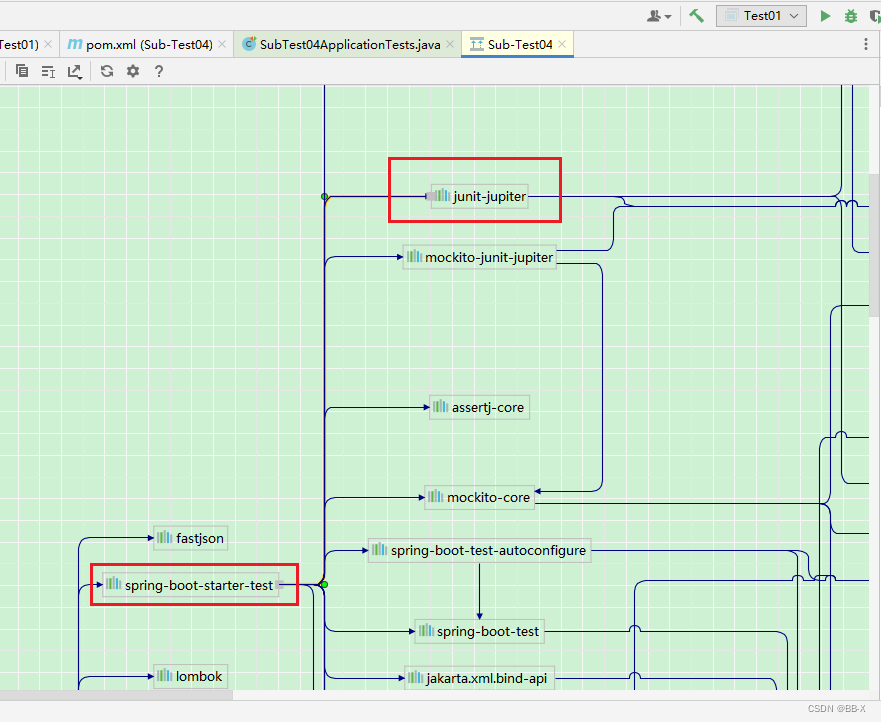
Task: Build project with the hammer icon
Action: coord(697,16)
